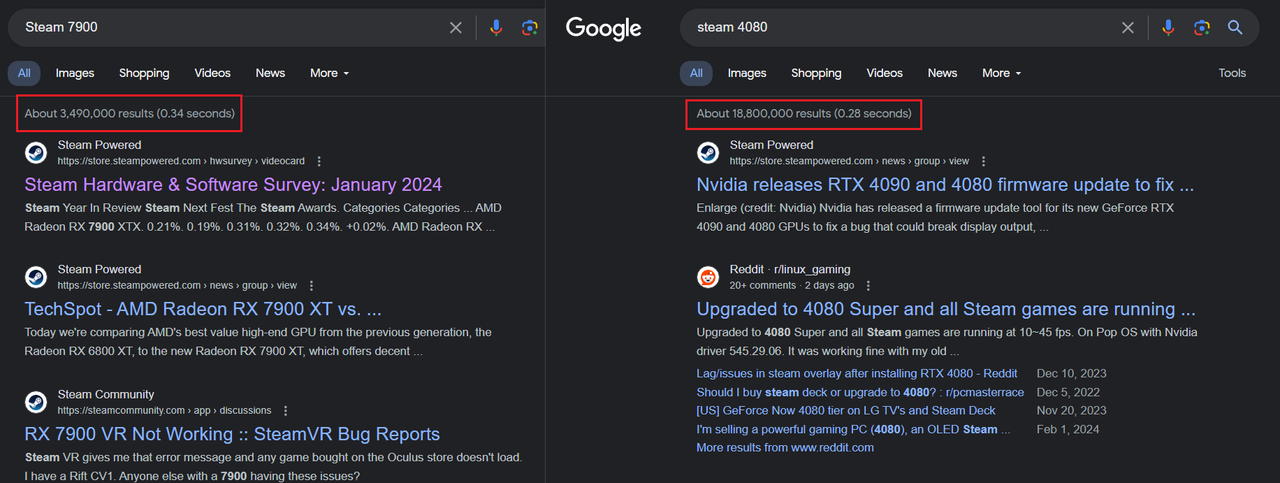Image resolution: width=1280 pixels, height=483 pixels.
Task: Select the All tab in the left 'Steam 7900' window
Action: click(x=24, y=73)
